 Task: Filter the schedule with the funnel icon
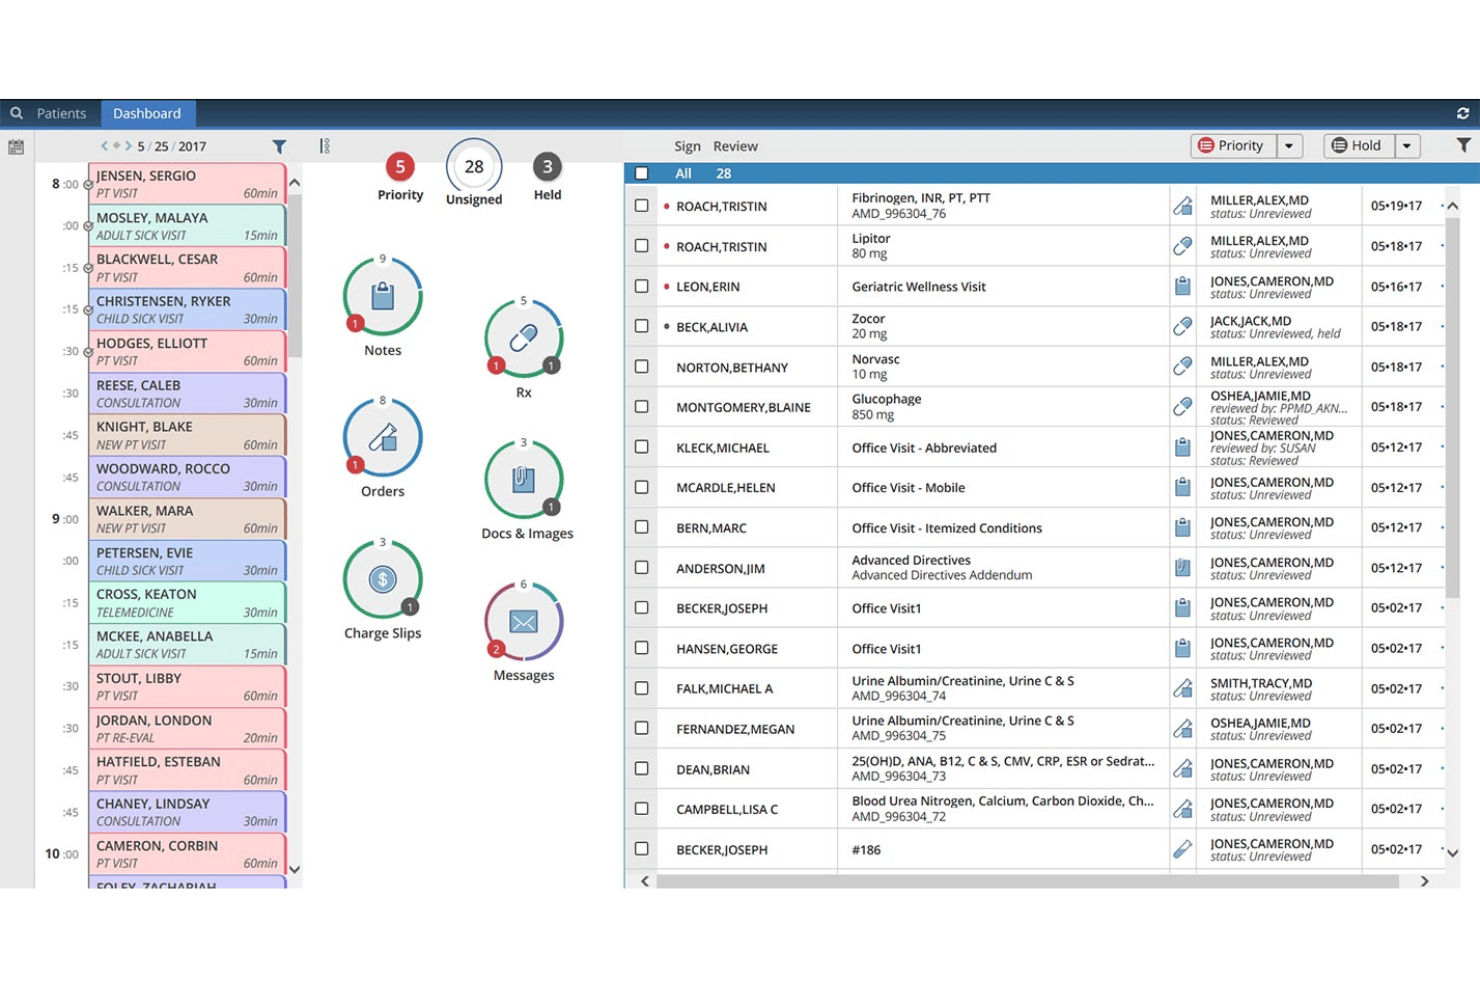(279, 147)
